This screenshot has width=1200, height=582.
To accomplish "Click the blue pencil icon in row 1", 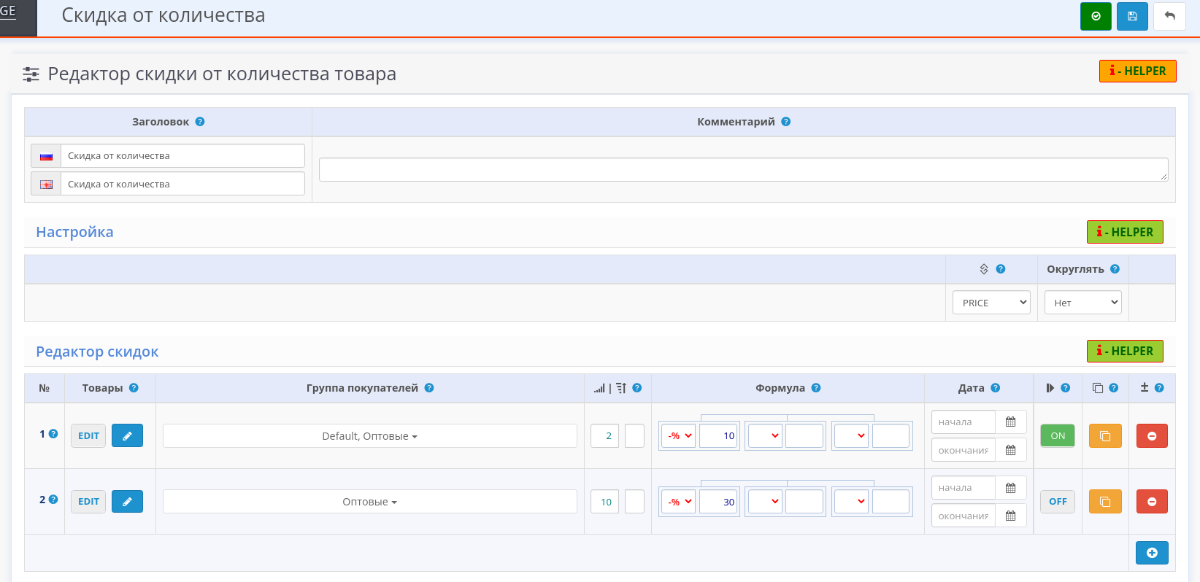I will point(127,436).
